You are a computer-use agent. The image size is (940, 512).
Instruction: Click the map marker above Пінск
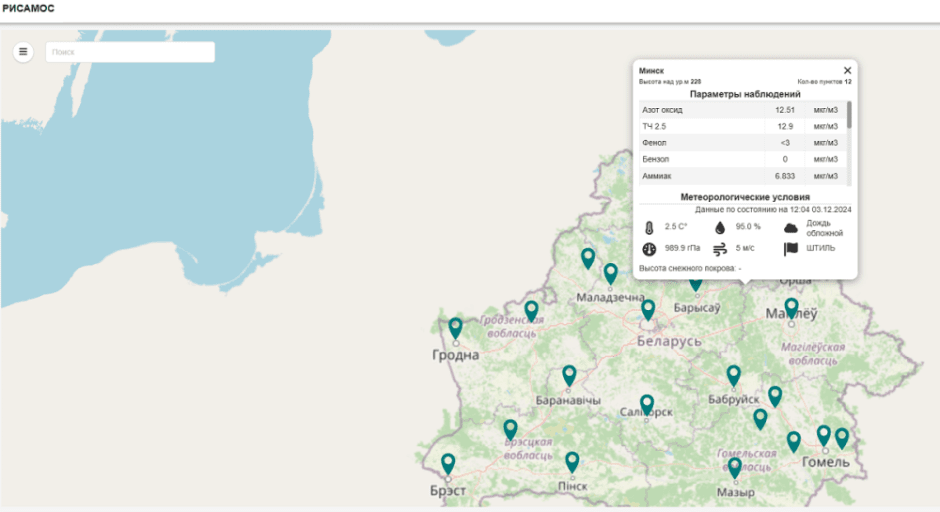572,462
